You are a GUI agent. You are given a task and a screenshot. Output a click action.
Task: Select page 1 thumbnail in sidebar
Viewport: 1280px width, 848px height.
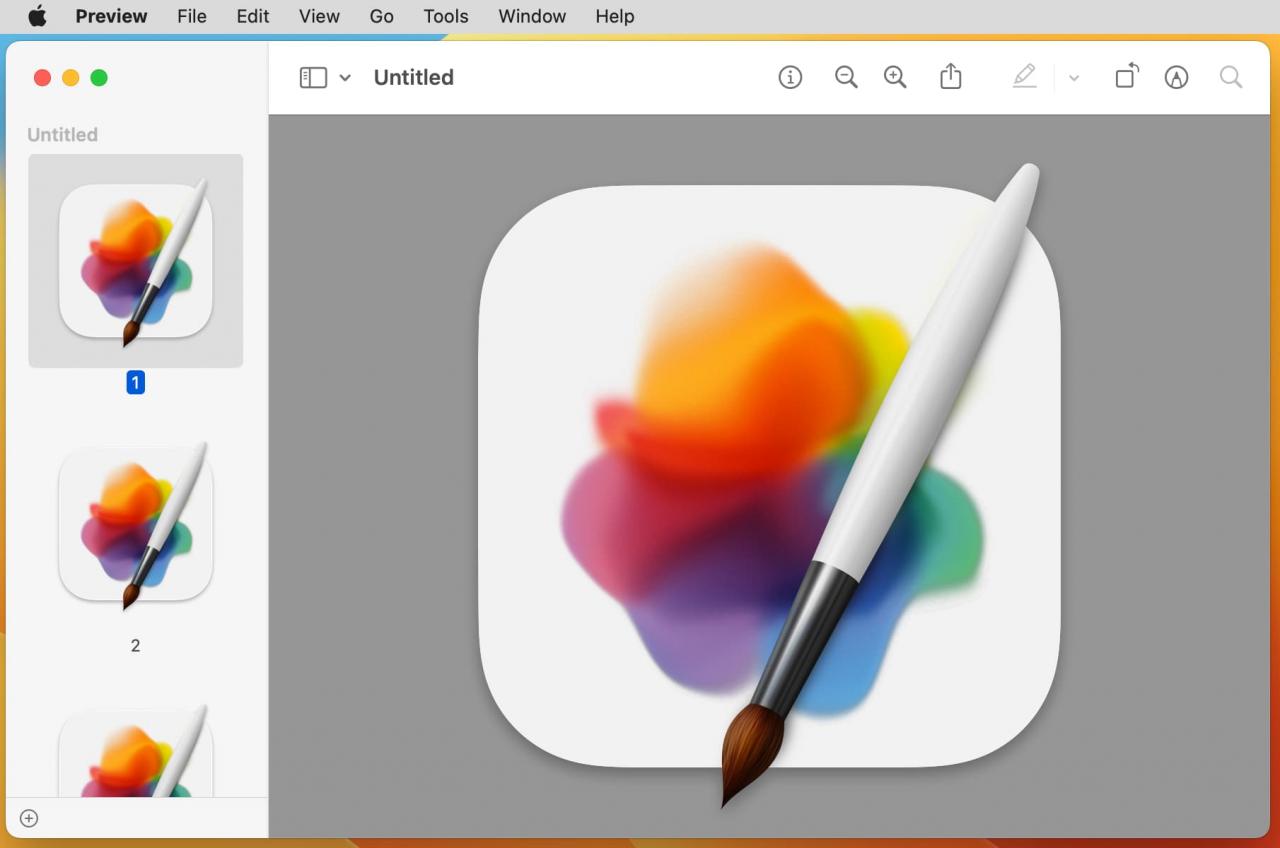[x=135, y=261]
